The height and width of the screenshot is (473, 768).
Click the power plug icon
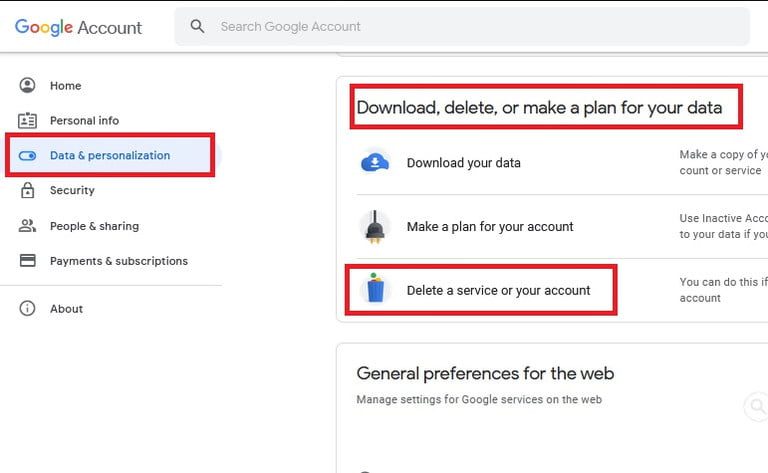pyautogui.click(x=375, y=226)
